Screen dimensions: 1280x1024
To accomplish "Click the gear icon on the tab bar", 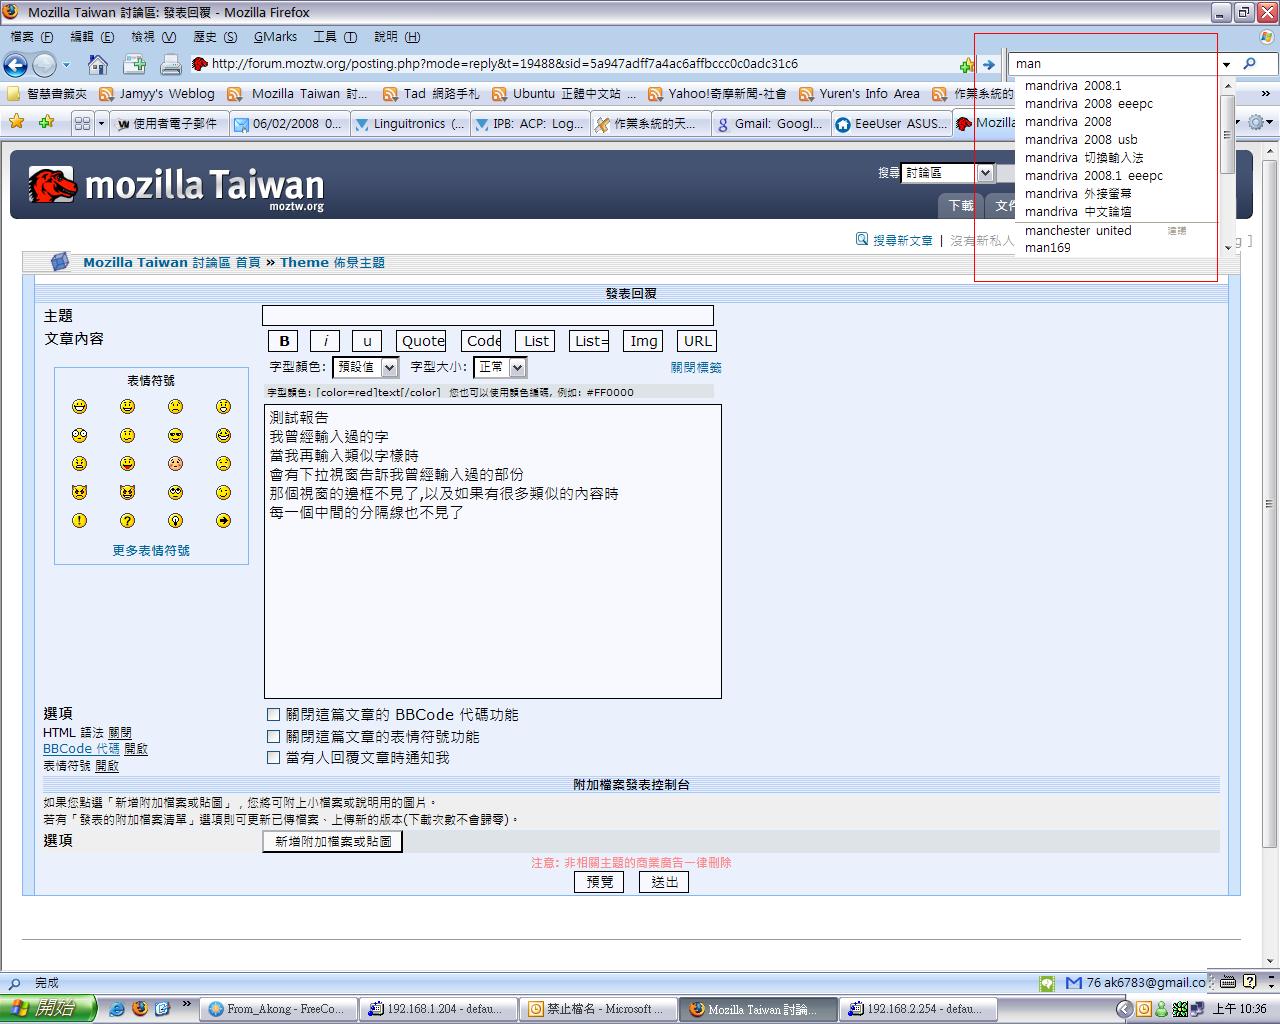I will coord(1256,123).
